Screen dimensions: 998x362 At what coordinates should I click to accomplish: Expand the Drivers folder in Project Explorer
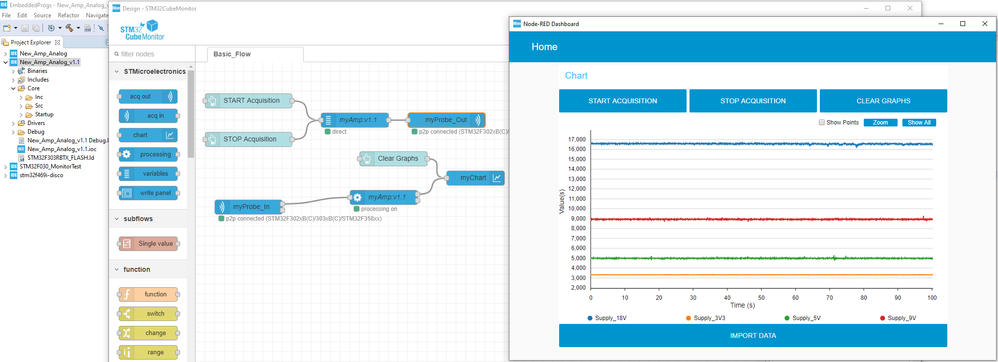14,123
